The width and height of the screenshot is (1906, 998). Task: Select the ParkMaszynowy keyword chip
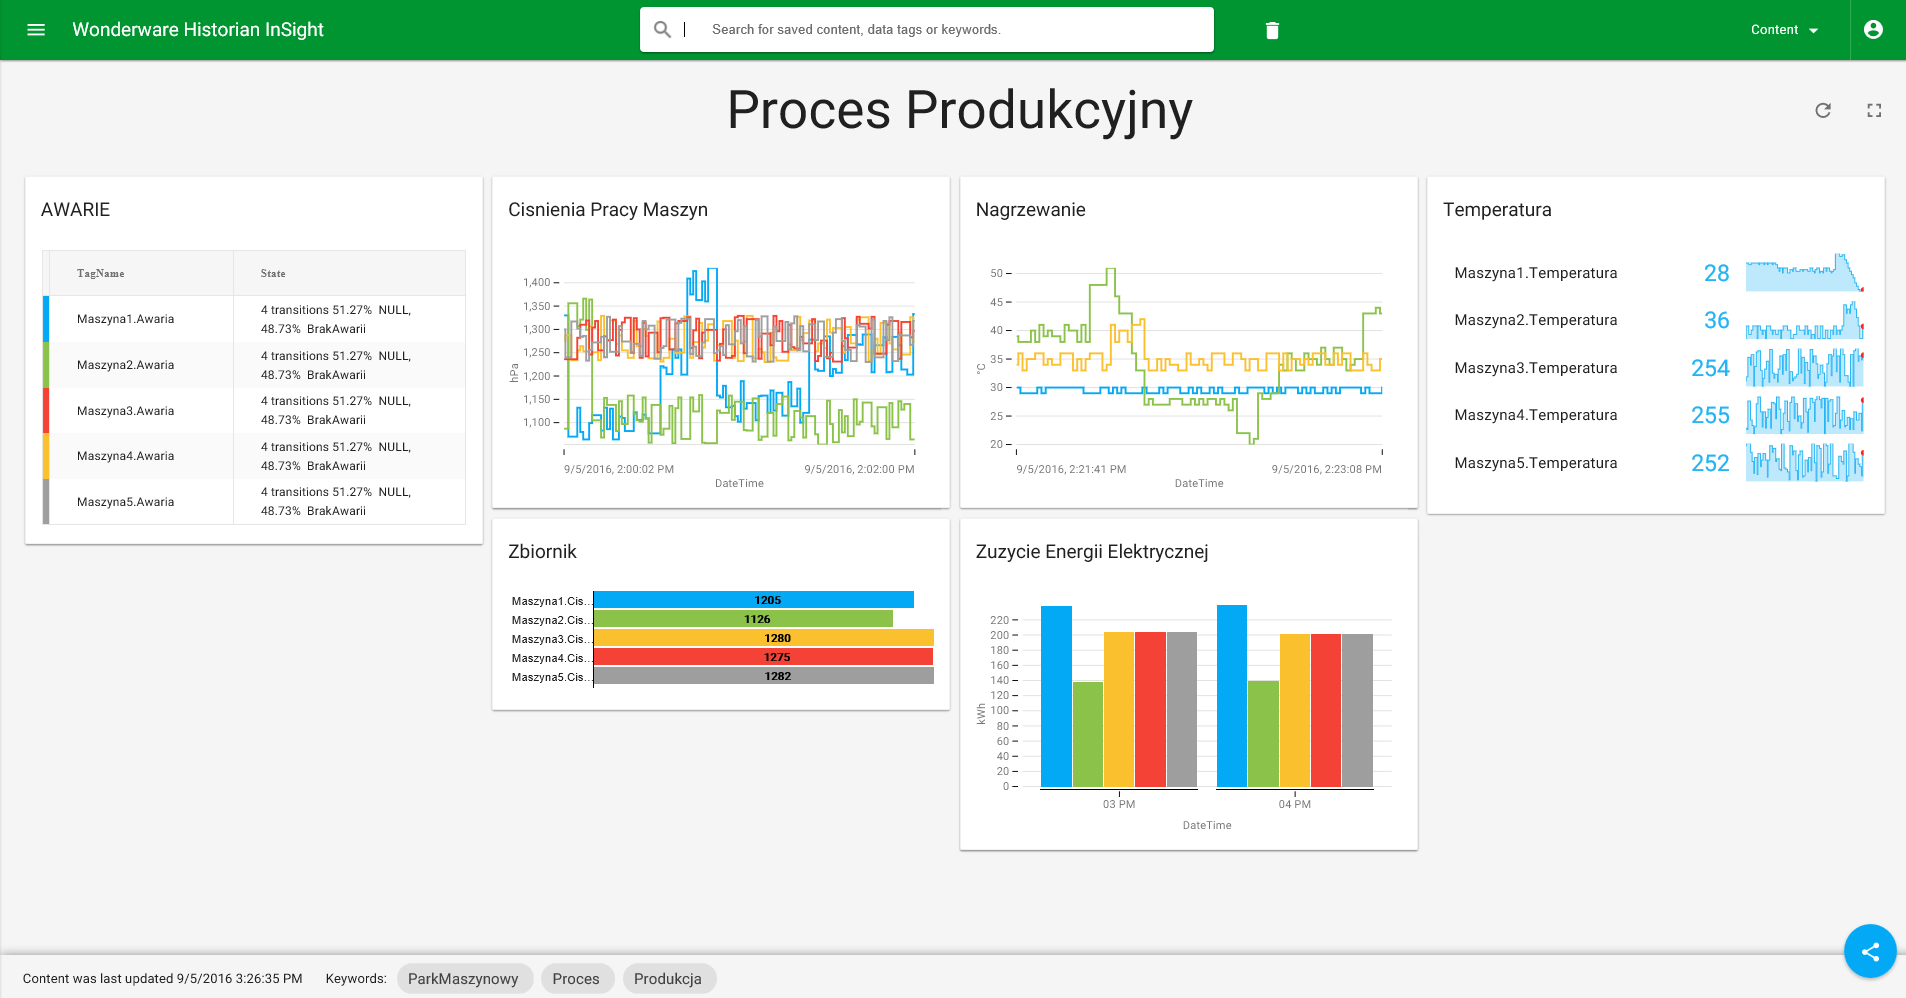463,979
